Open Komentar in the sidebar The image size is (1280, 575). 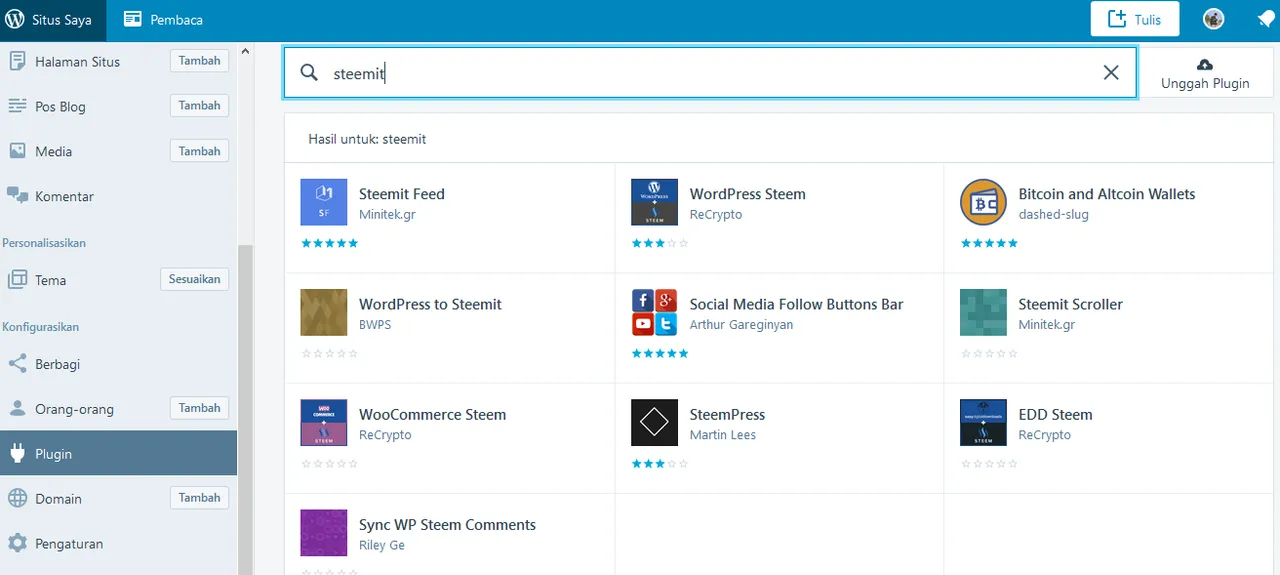[64, 196]
